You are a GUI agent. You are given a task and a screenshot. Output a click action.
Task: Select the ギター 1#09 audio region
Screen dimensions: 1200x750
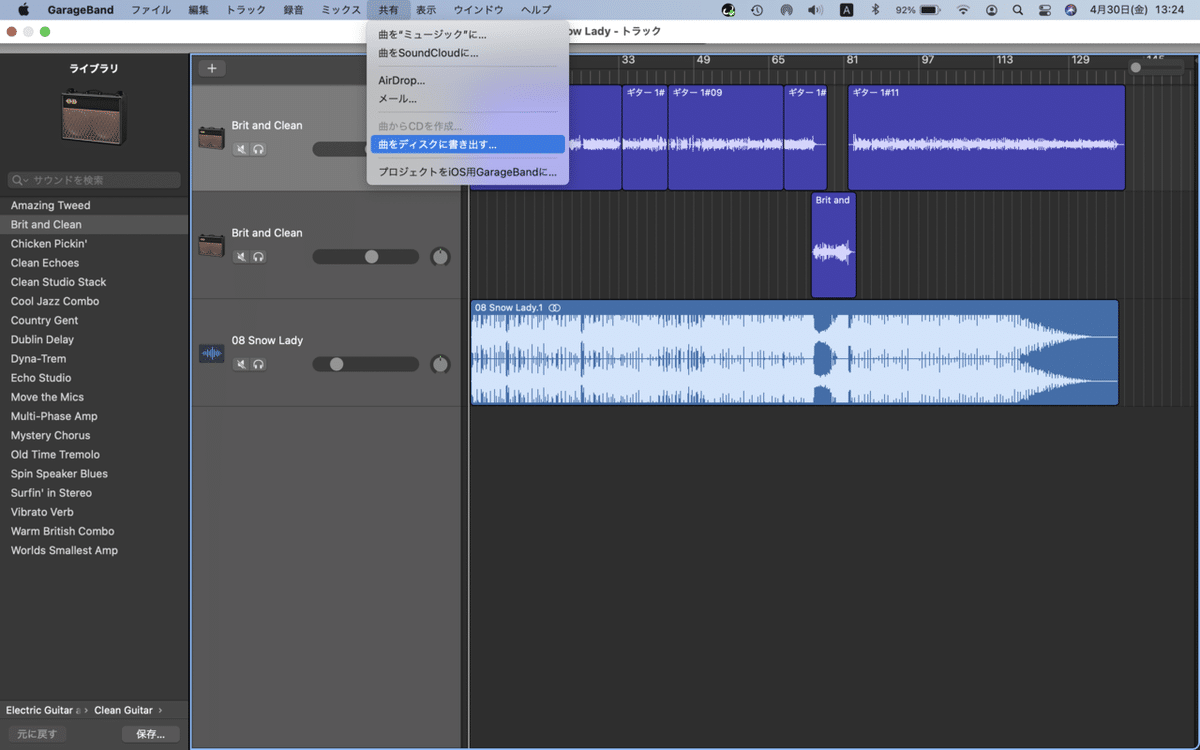(x=725, y=138)
